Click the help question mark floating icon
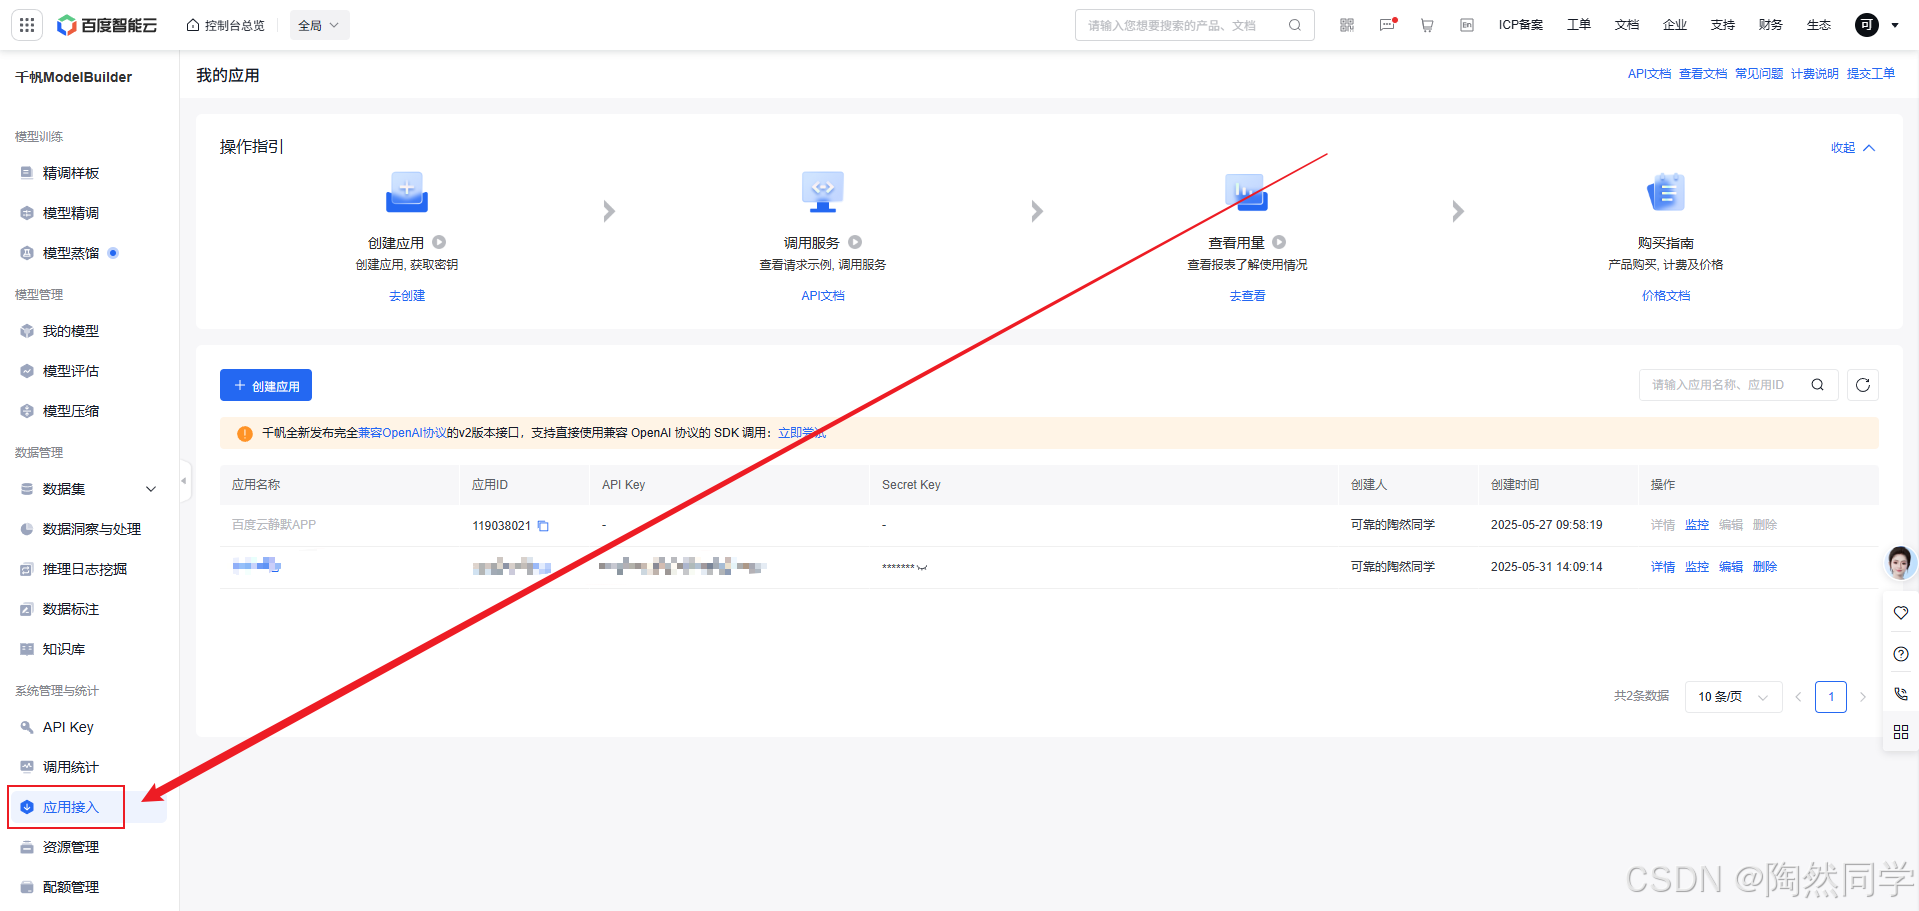Screen dimensions: 1919x911 1901,654
